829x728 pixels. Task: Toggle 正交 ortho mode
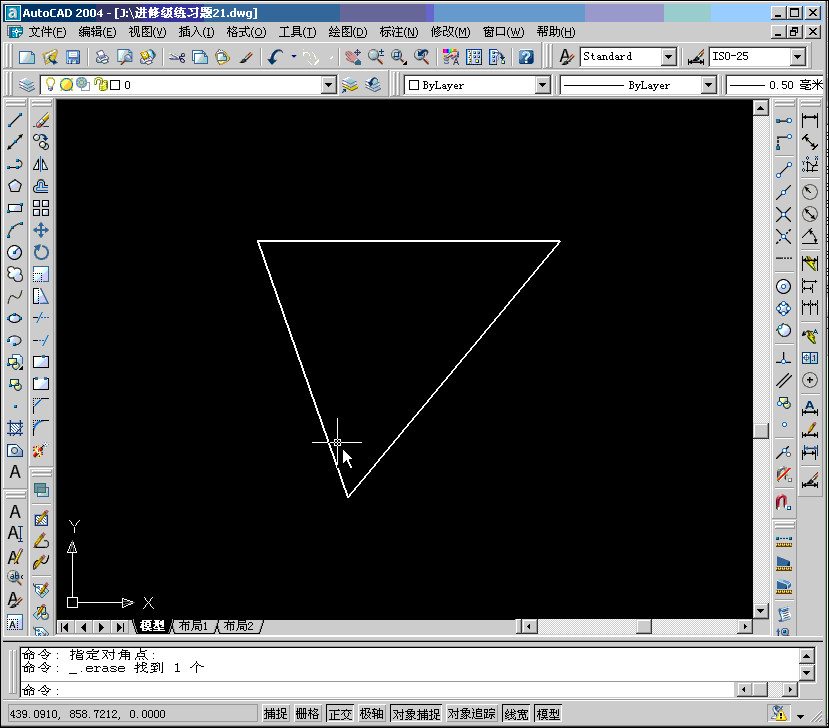click(x=339, y=714)
